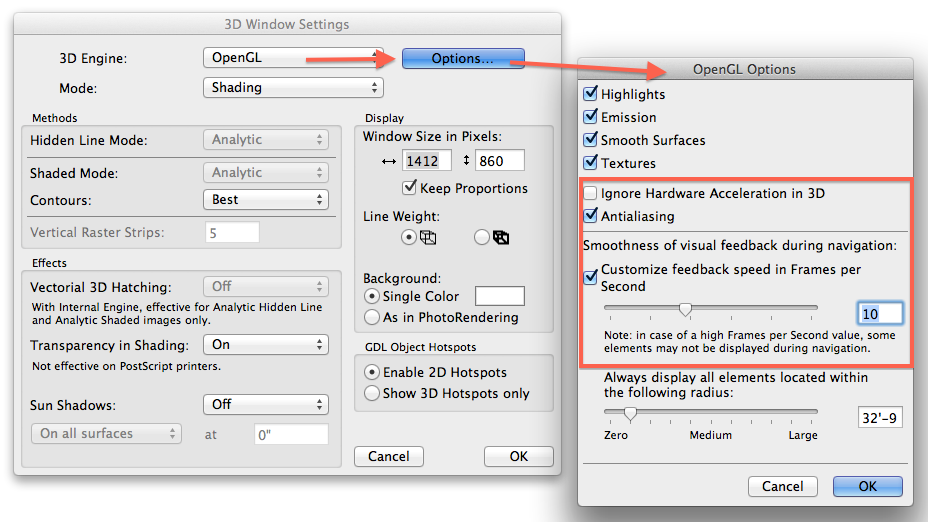Choose As in PhotoRendering background option
Screen dimensions: 928x522
click(371, 317)
